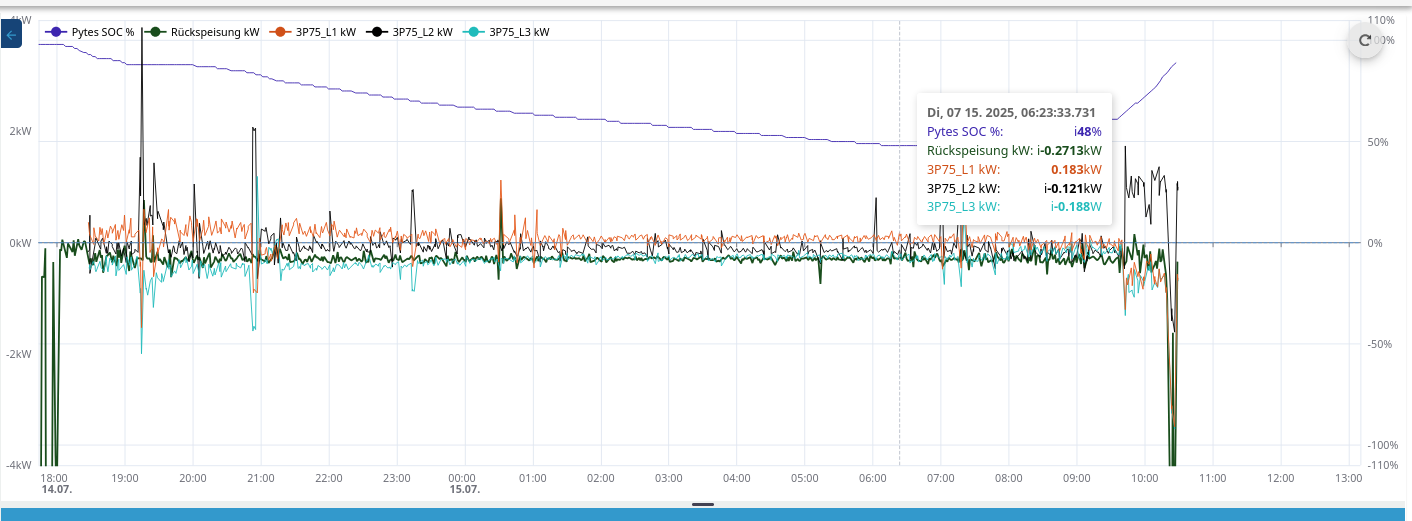Click the 0% label on right axis

(1375, 243)
